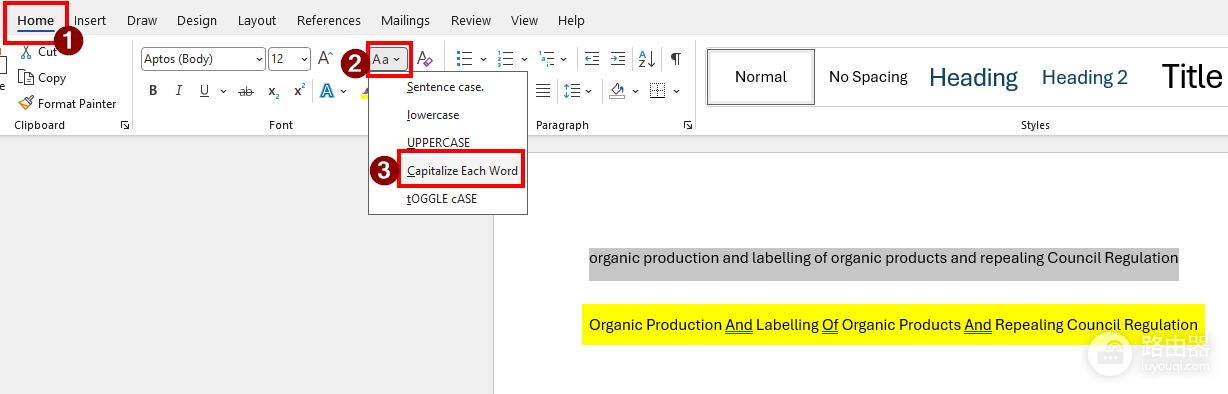This screenshot has width=1228, height=394.
Task: Click the Shading paint bucket icon
Action: coord(617,91)
